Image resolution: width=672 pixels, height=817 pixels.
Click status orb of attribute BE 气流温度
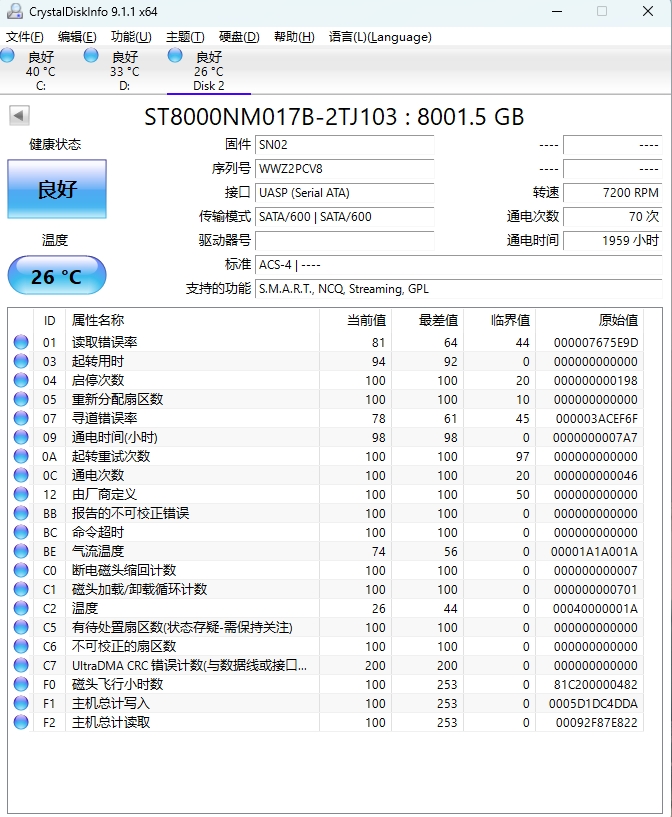pos(21,551)
